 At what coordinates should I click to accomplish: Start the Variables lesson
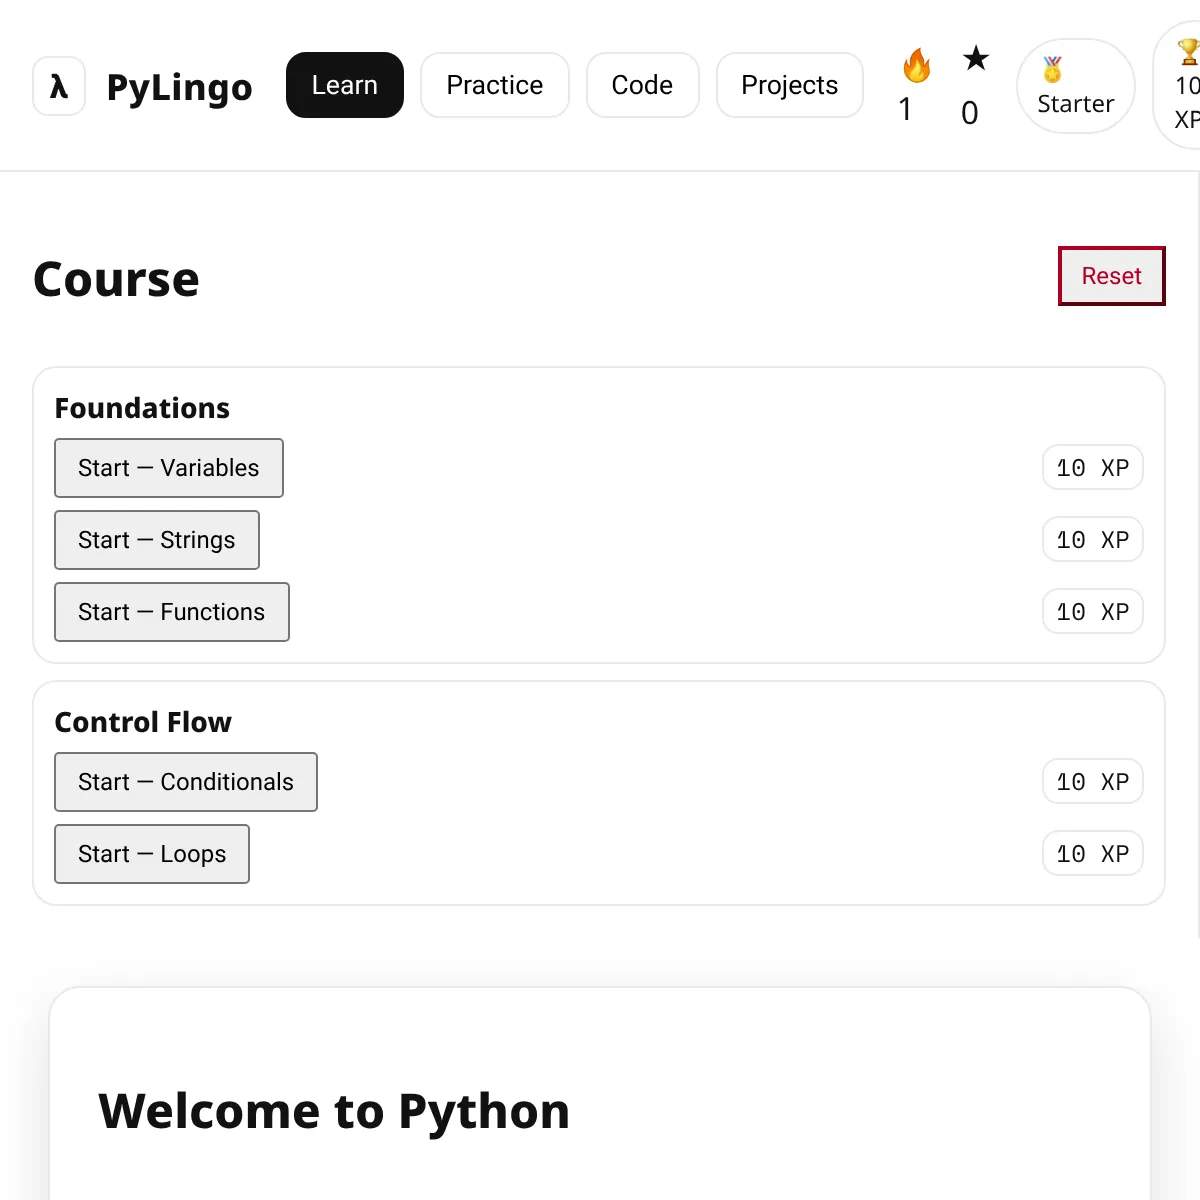pyautogui.click(x=169, y=468)
